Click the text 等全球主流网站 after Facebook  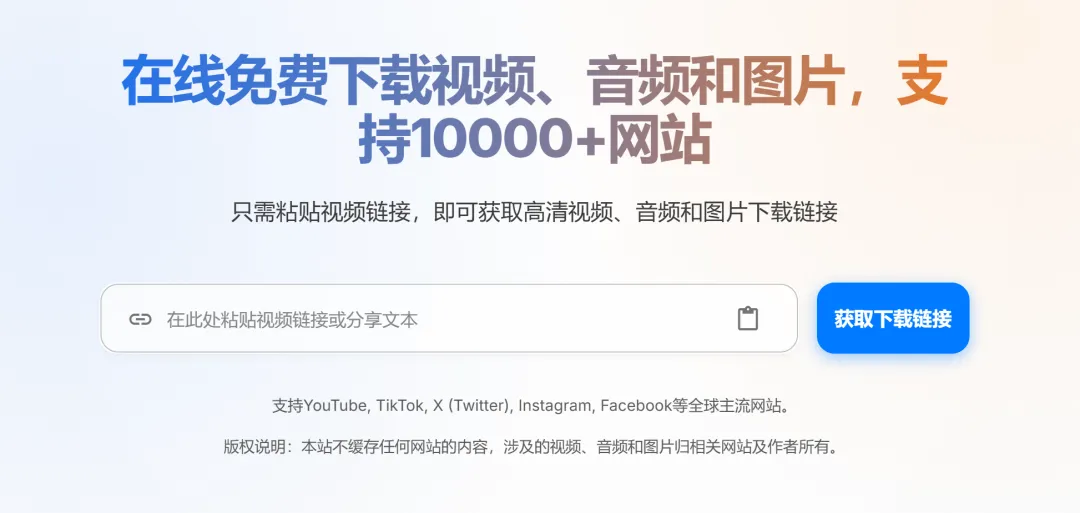727,406
